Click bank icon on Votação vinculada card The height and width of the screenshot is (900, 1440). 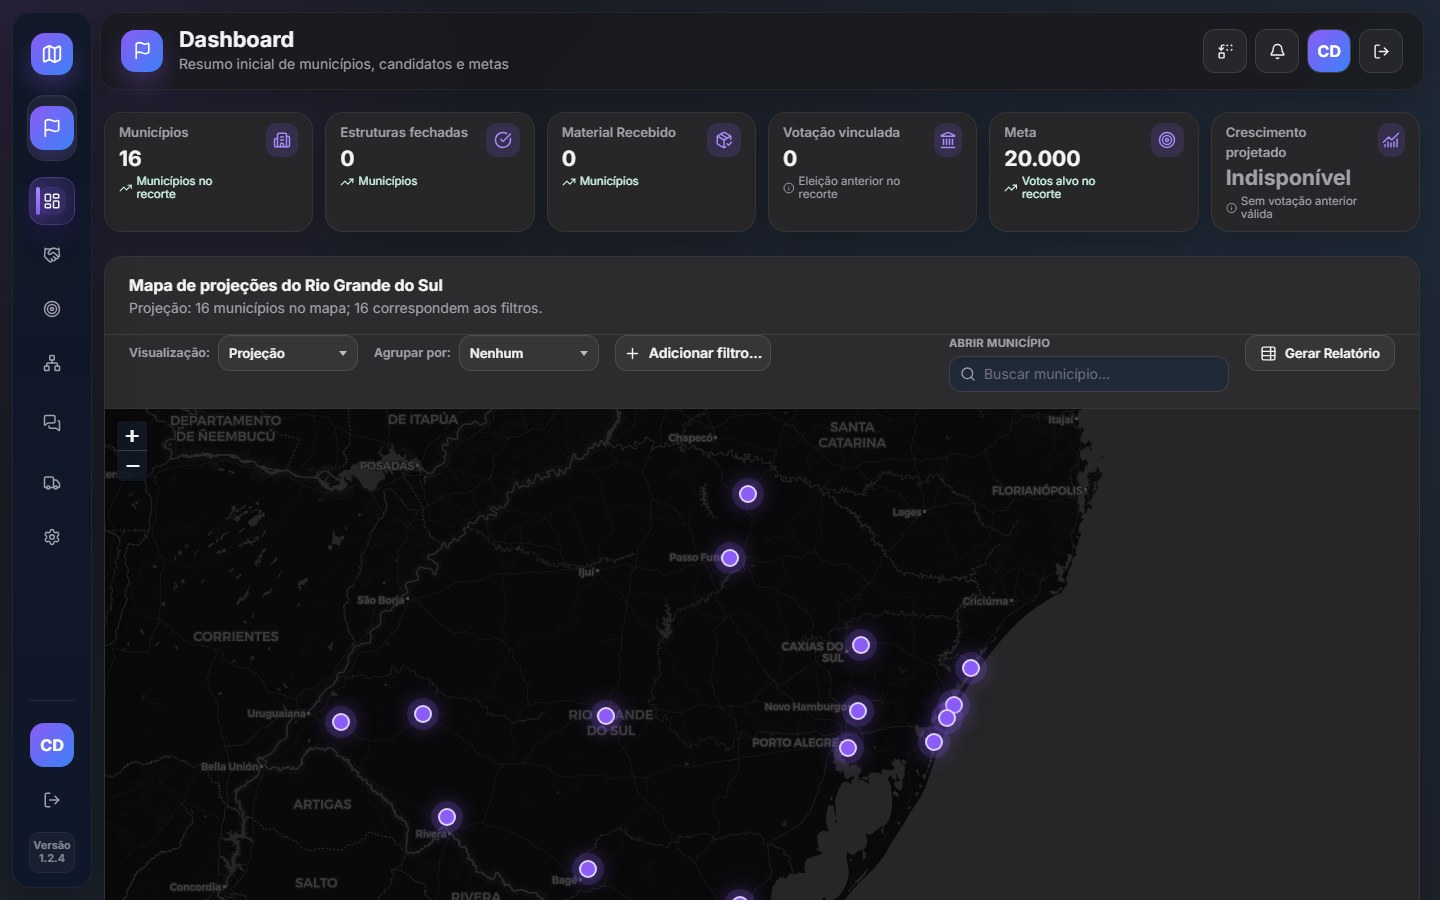coord(948,140)
